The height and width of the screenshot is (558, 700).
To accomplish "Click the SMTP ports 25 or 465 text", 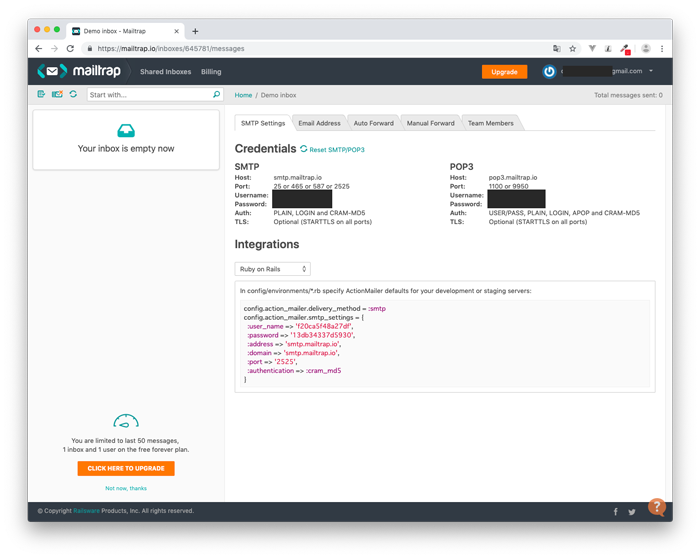I will click(311, 186).
